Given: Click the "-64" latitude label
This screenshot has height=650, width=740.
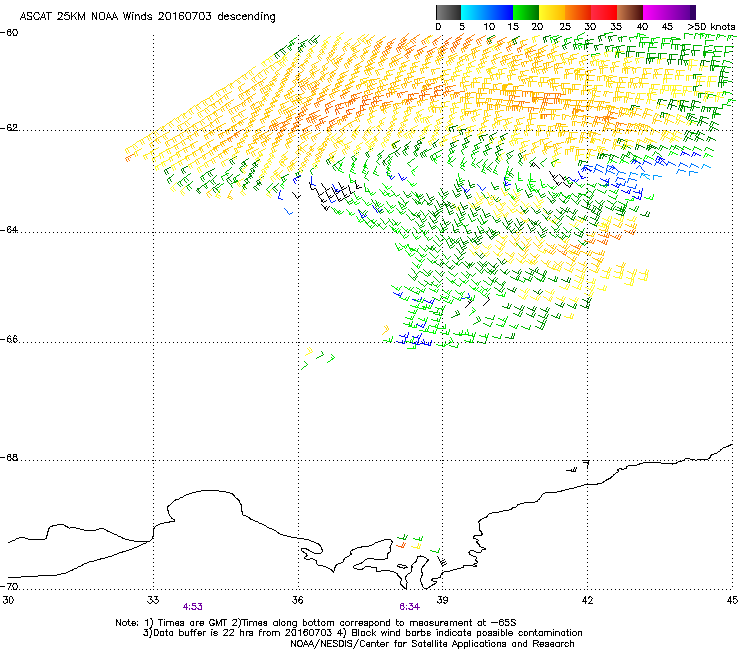Looking at the screenshot, I should (x=10, y=230).
